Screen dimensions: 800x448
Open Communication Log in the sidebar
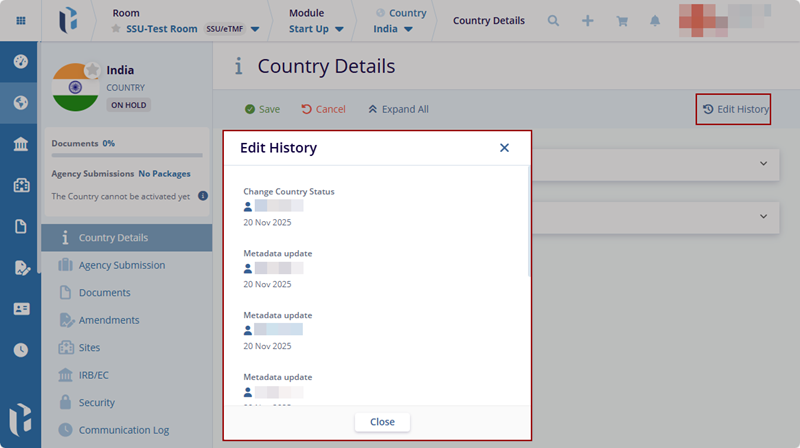pos(123,430)
